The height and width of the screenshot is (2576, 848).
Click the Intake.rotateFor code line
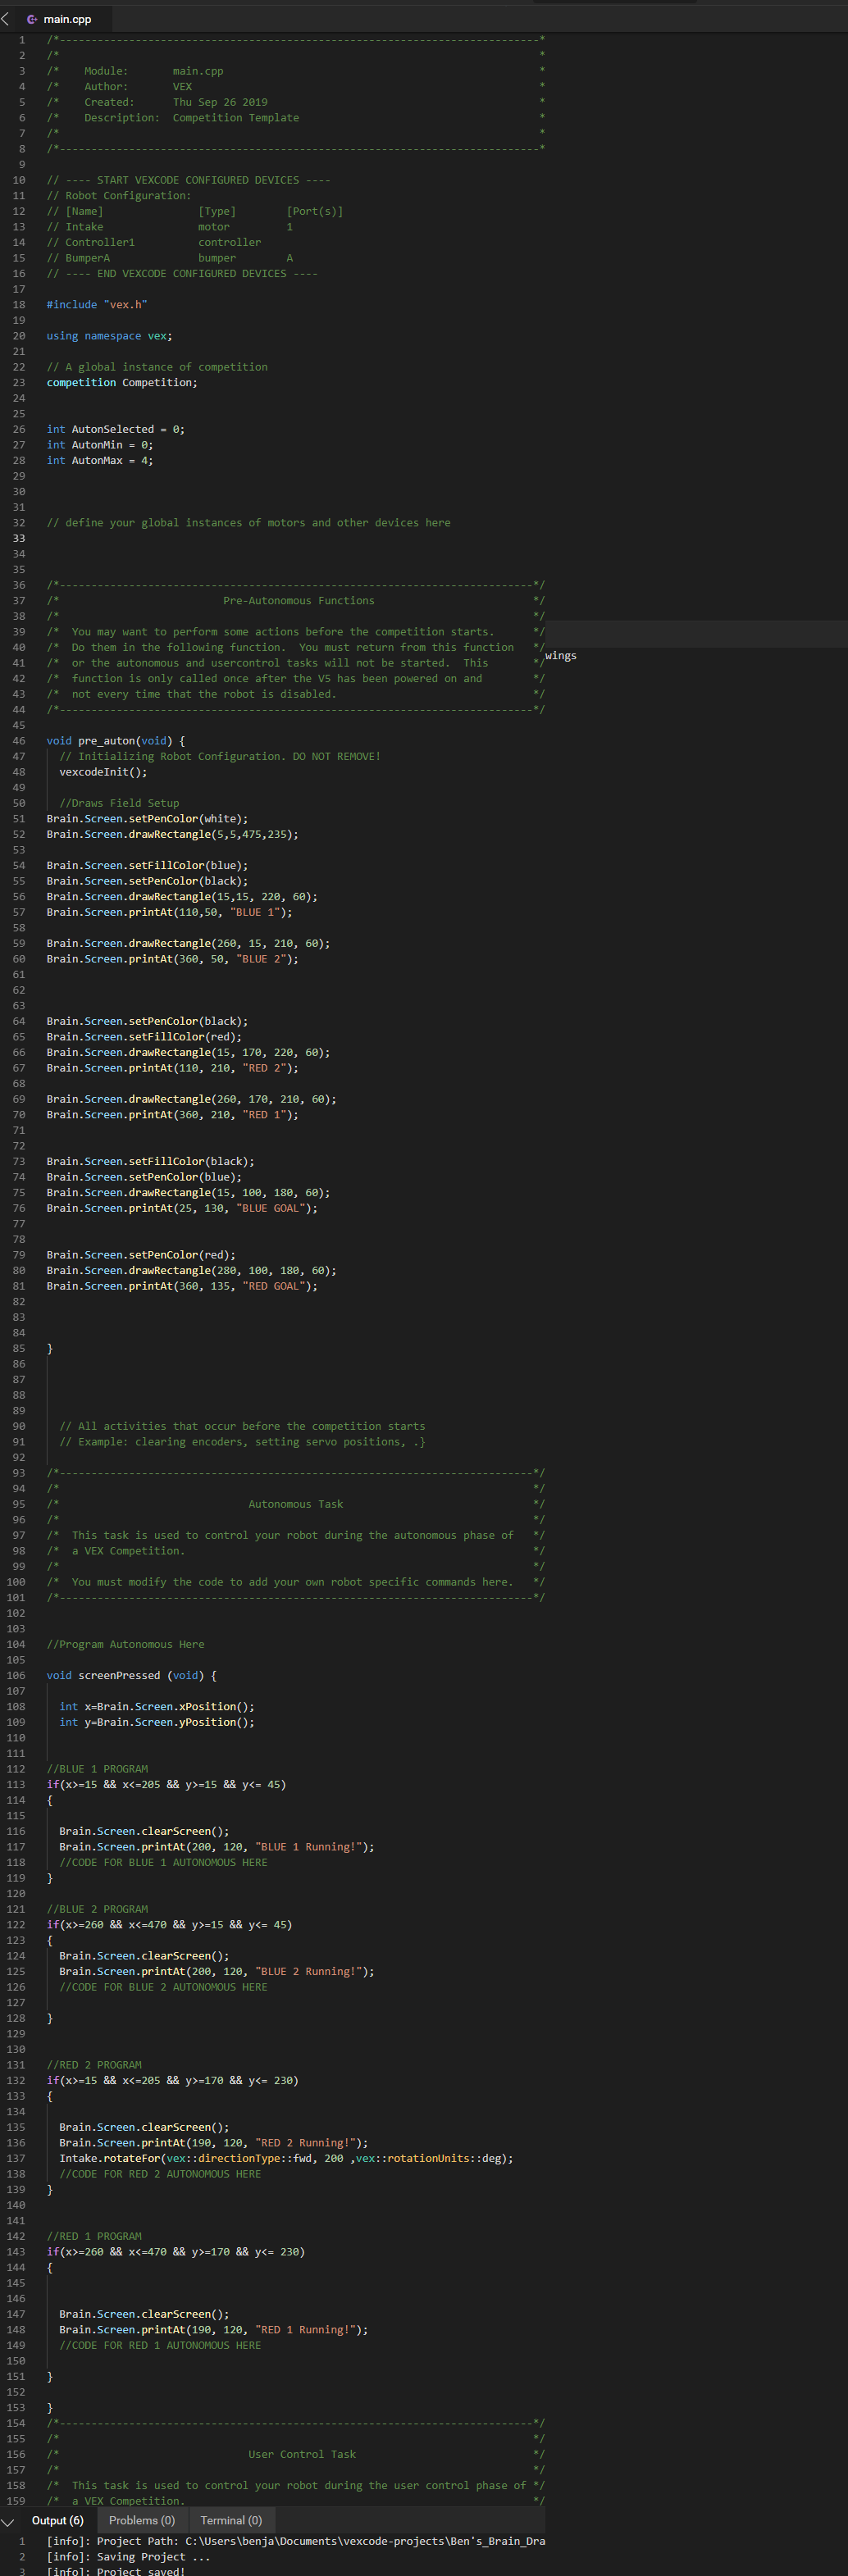tap(285, 2159)
